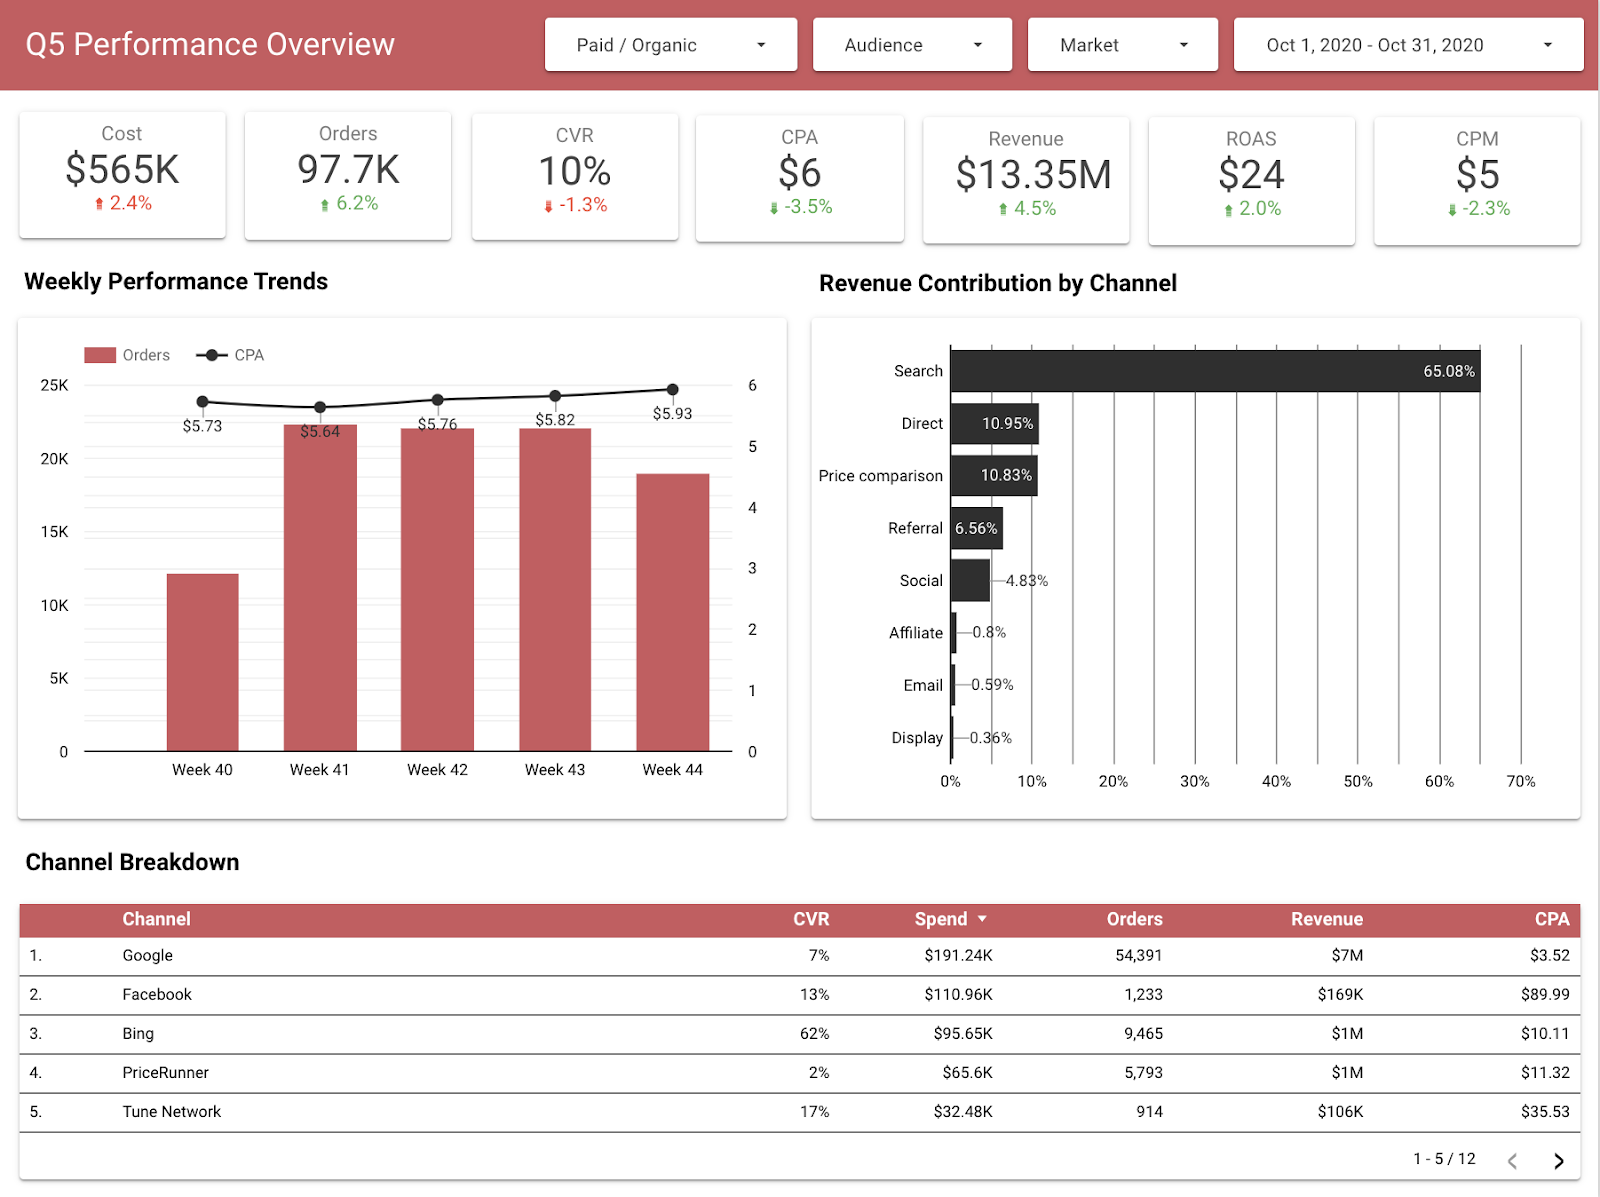Click the CPM $5 scorecard value
The image size is (1600, 1197).
tap(1477, 175)
